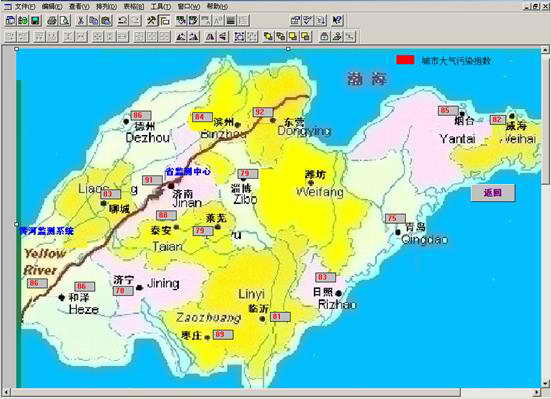551x399 pixels.
Task: Click the Open file toolbar icon
Action: tap(23, 20)
